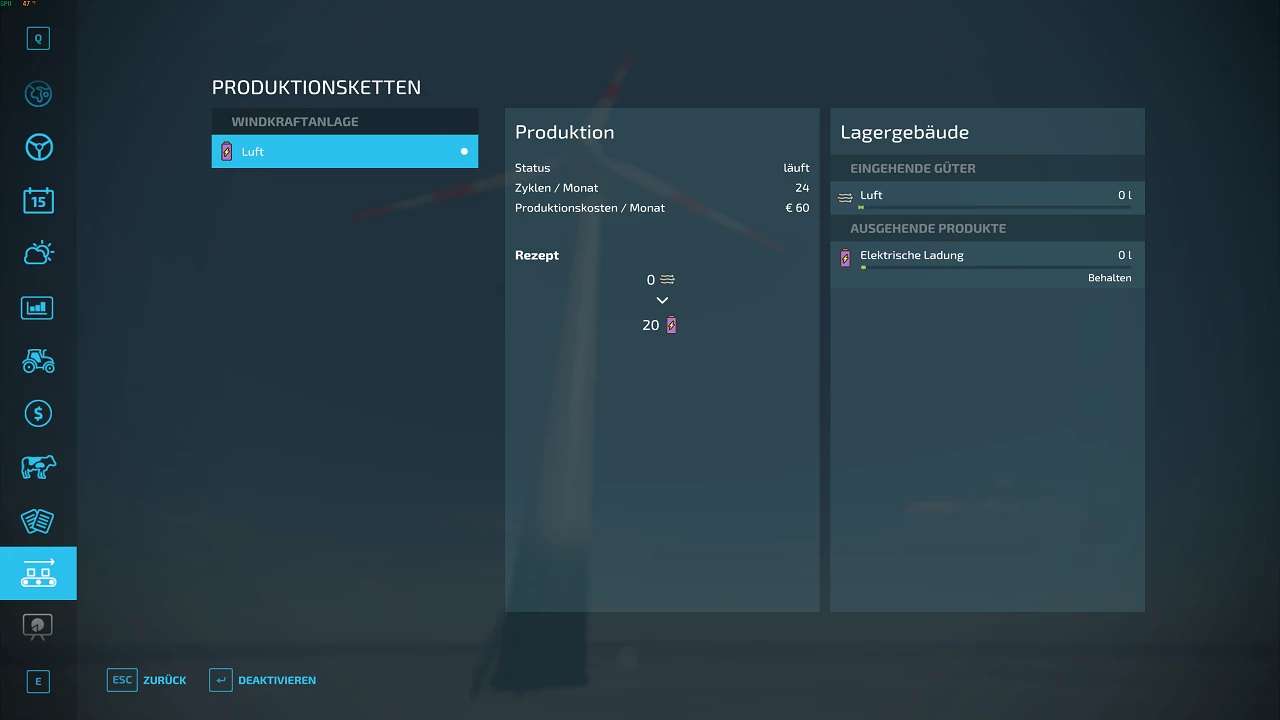
Task: Select the Luft incoming goods row
Action: click(986, 196)
